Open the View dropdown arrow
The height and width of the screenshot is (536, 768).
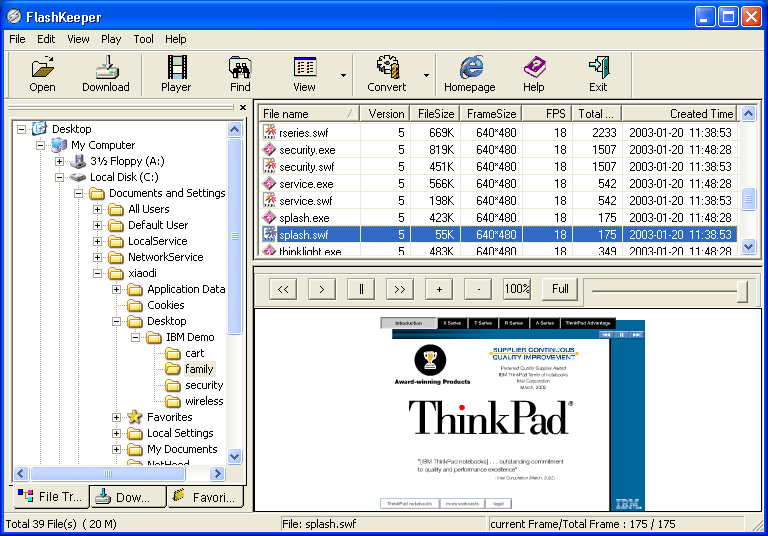click(343, 75)
